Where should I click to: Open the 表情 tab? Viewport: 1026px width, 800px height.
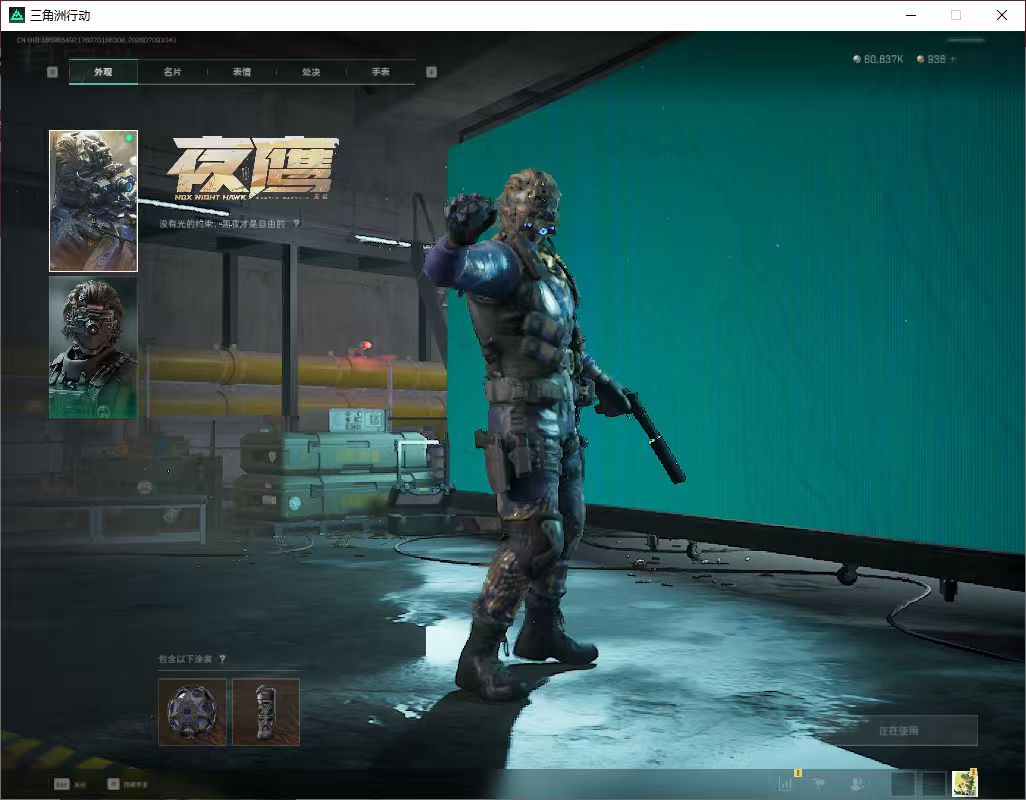(x=241, y=72)
